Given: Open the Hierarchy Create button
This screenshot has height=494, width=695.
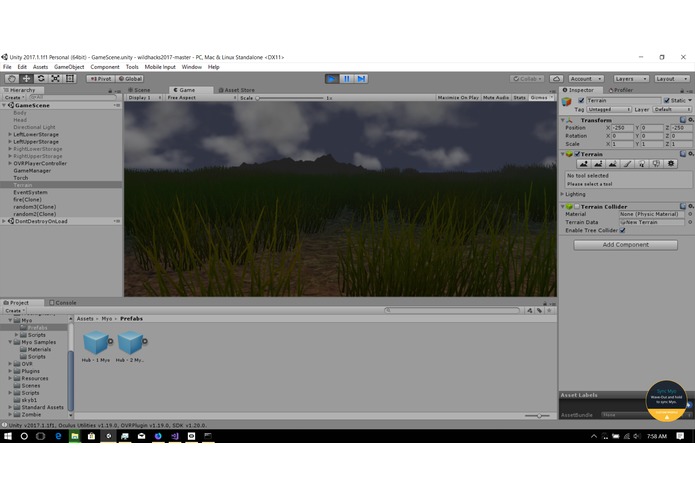Looking at the screenshot, I should tap(14, 97).
